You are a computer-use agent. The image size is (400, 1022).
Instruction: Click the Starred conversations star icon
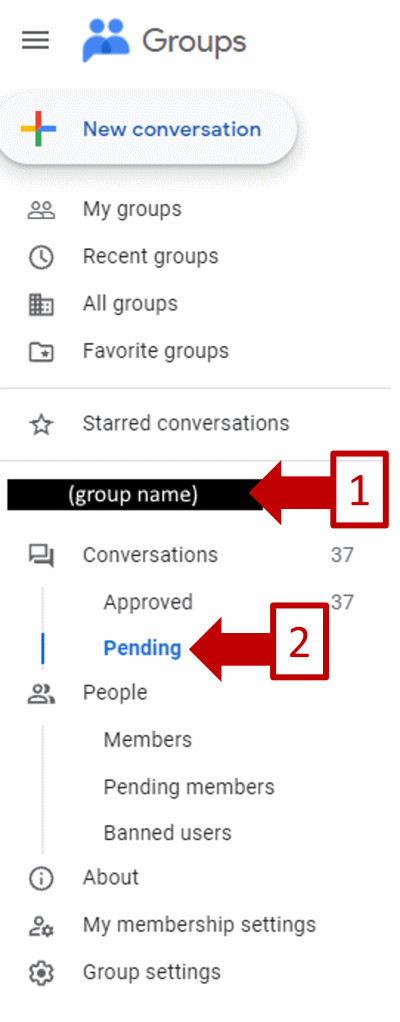[x=41, y=424]
